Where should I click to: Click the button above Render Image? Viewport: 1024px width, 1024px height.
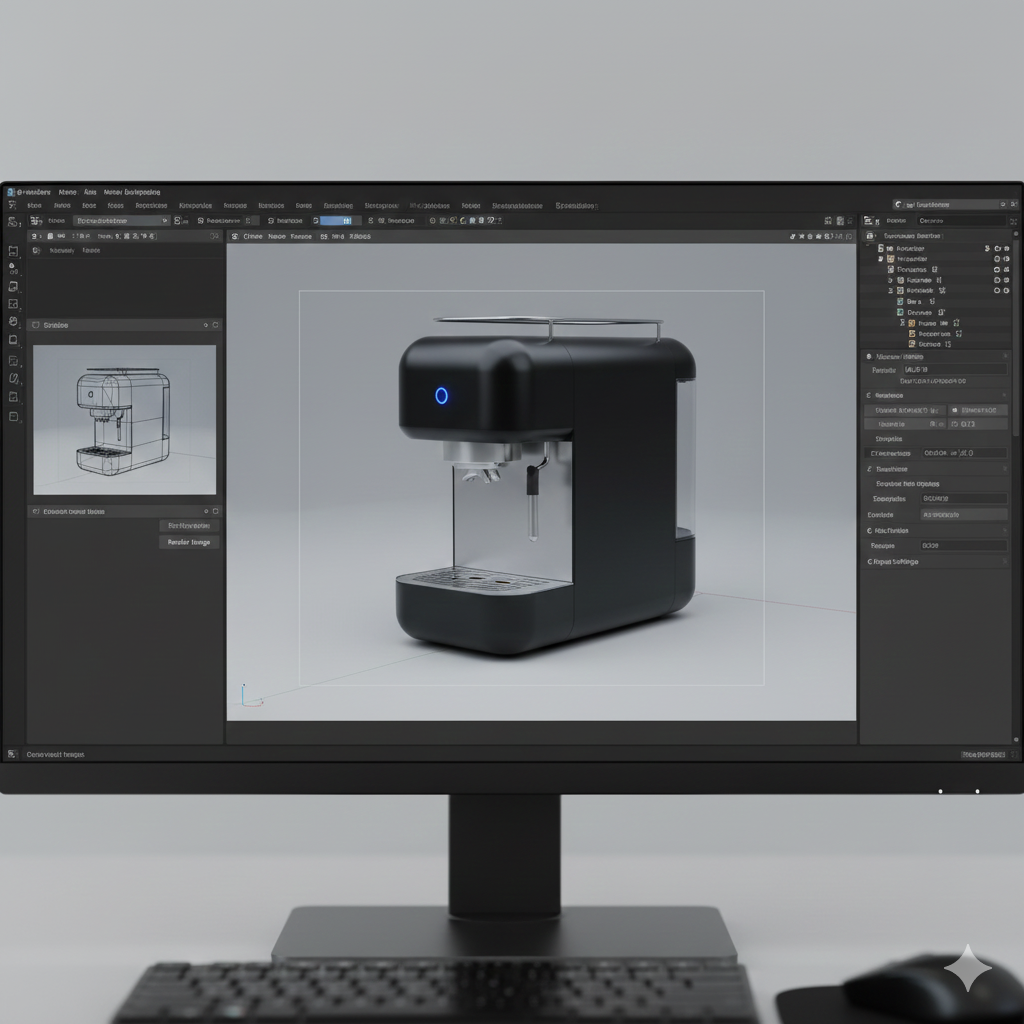coord(188,525)
